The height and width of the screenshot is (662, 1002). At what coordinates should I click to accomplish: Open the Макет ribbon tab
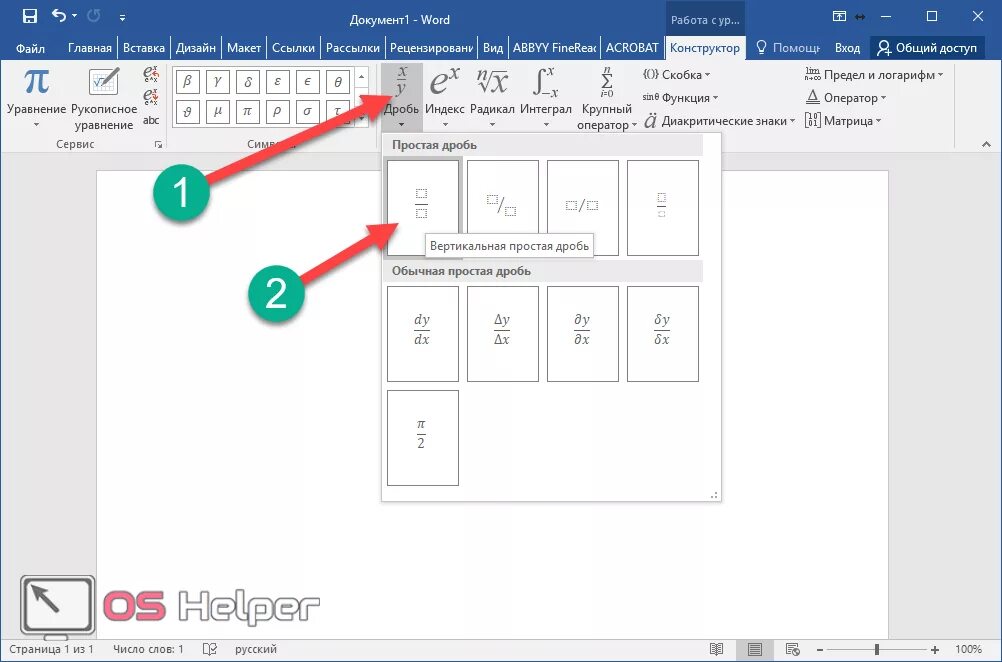pyautogui.click(x=243, y=48)
